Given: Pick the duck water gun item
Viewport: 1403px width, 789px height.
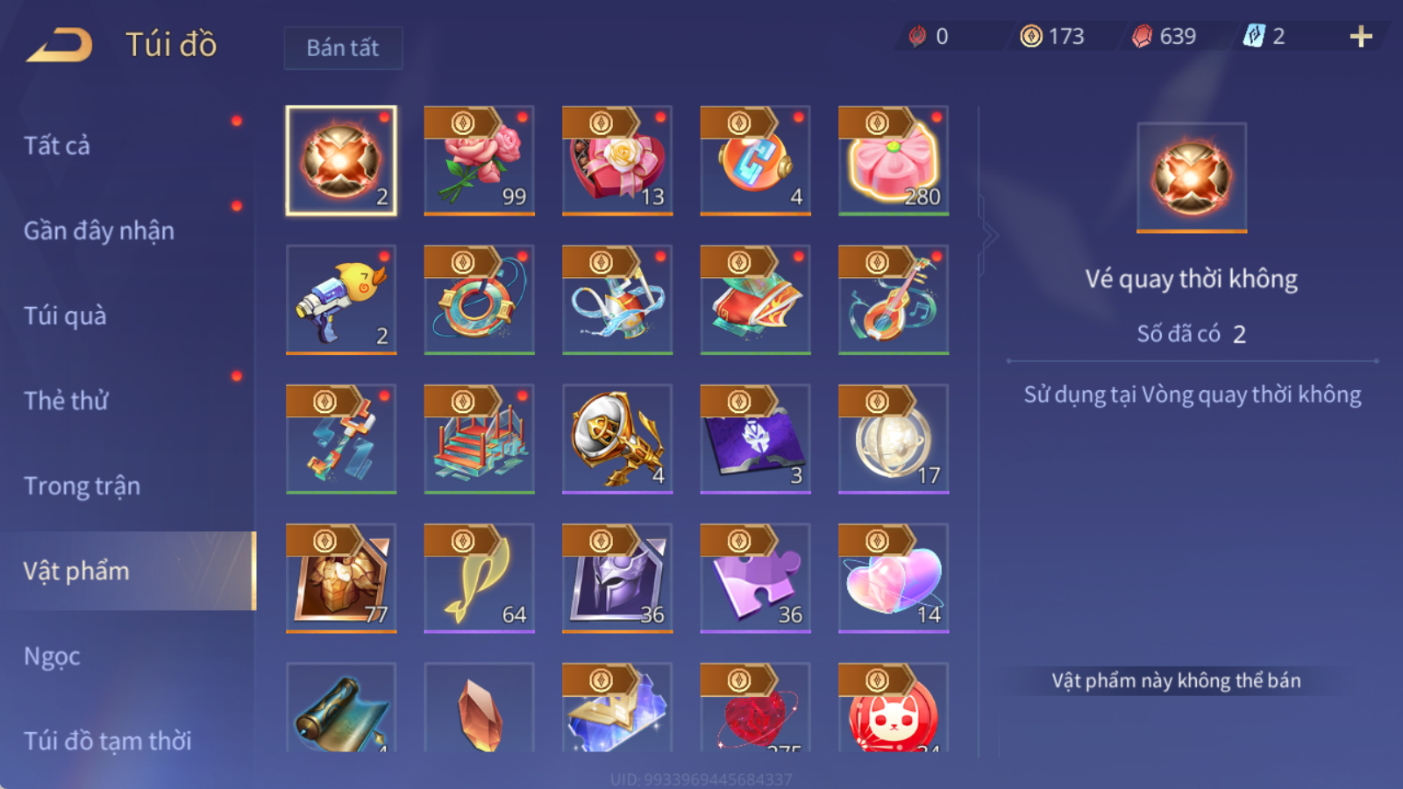Looking at the screenshot, I should click(x=341, y=299).
